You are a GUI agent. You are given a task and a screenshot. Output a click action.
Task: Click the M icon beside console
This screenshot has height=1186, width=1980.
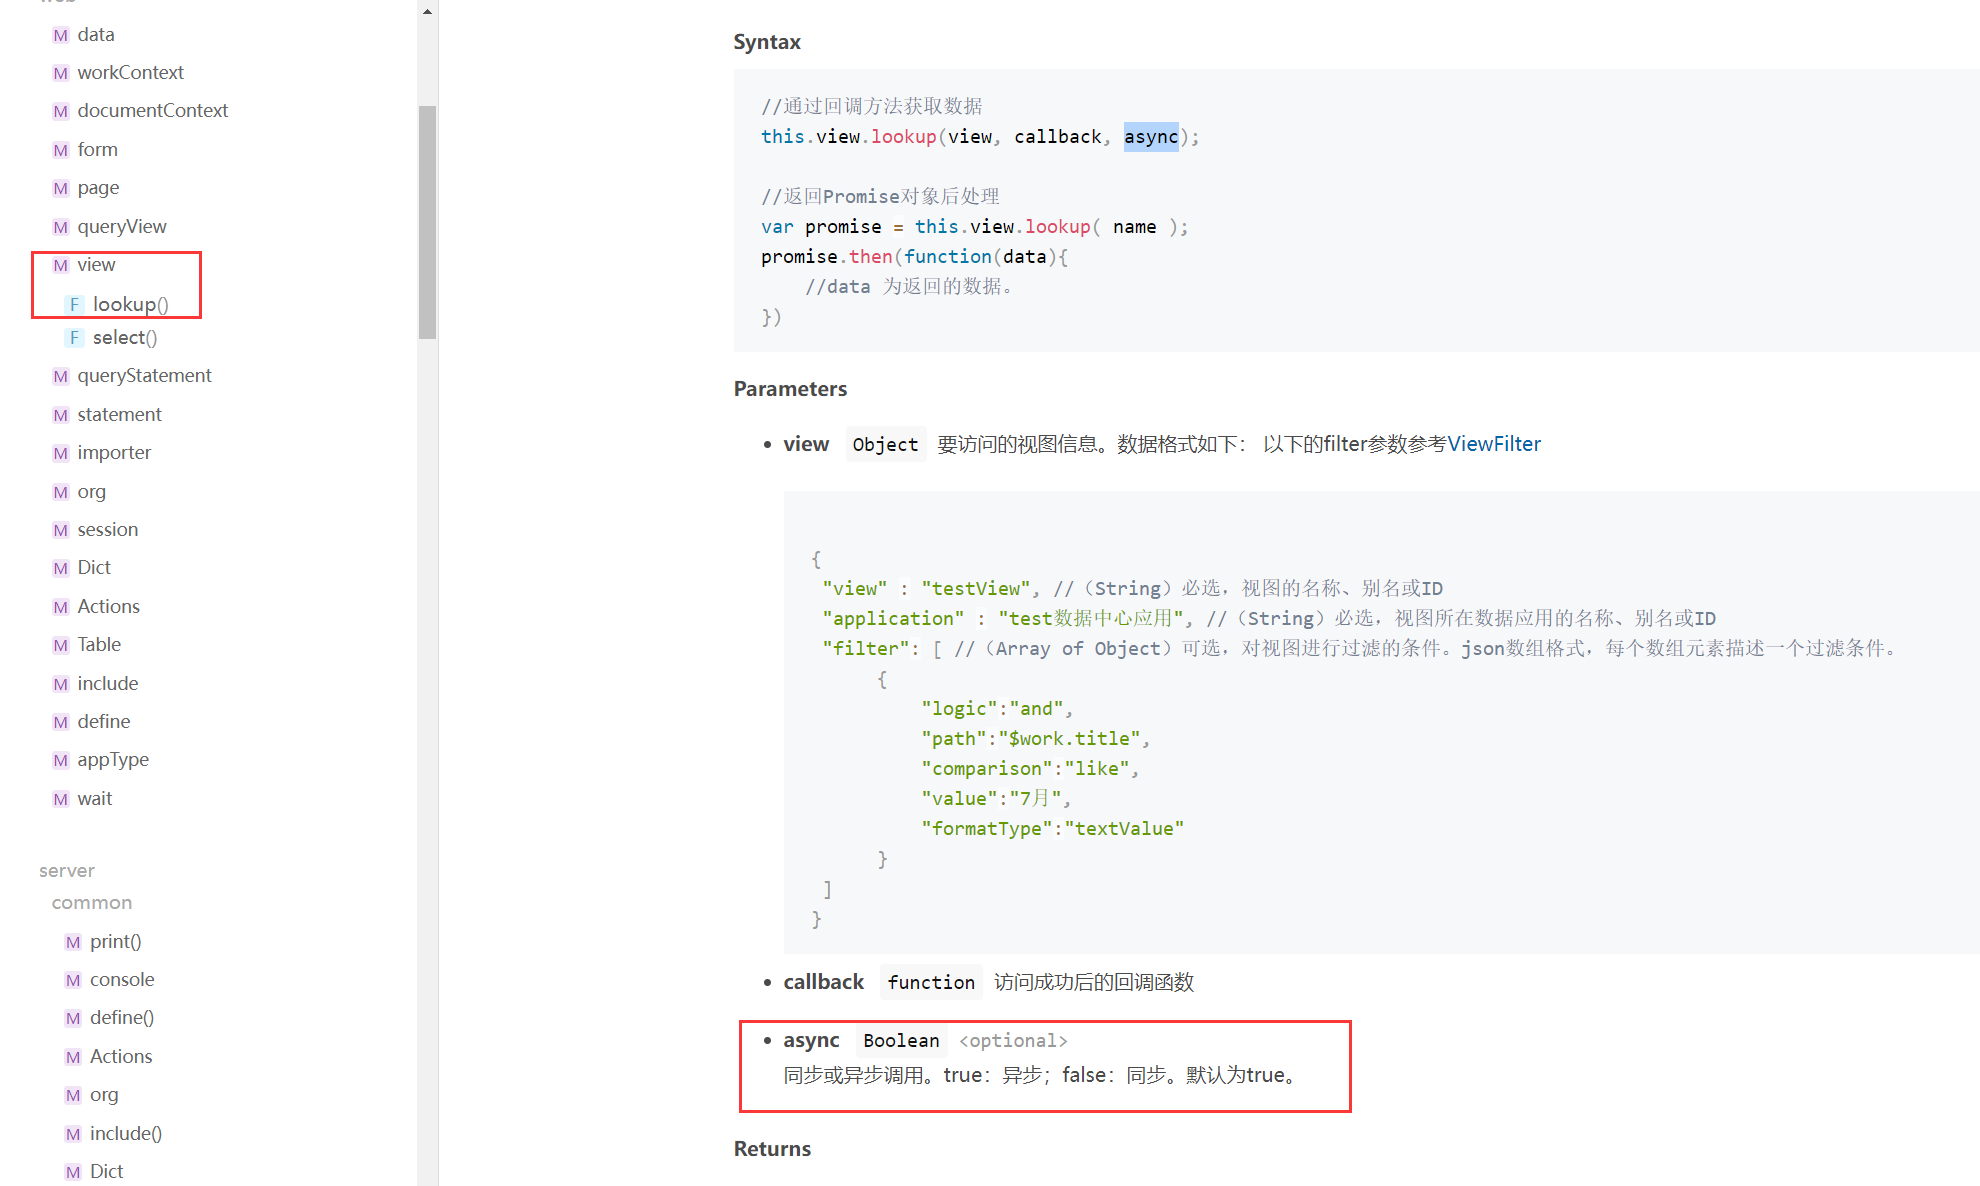(73, 980)
